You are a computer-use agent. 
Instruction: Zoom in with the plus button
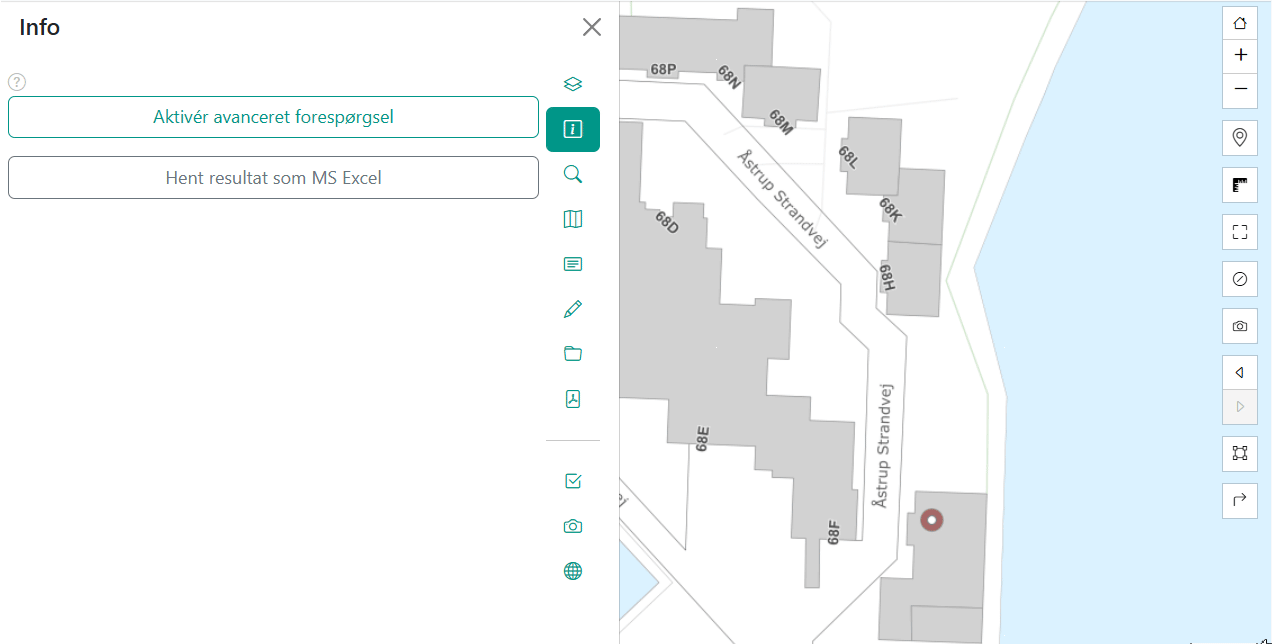tap(1240, 55)
